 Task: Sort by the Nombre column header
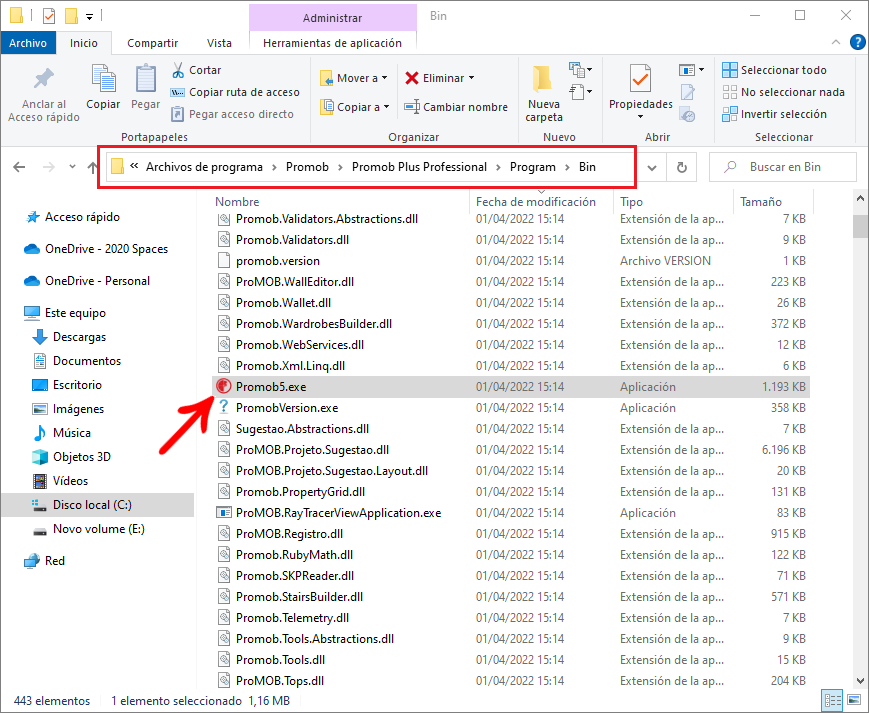(237, 202)
